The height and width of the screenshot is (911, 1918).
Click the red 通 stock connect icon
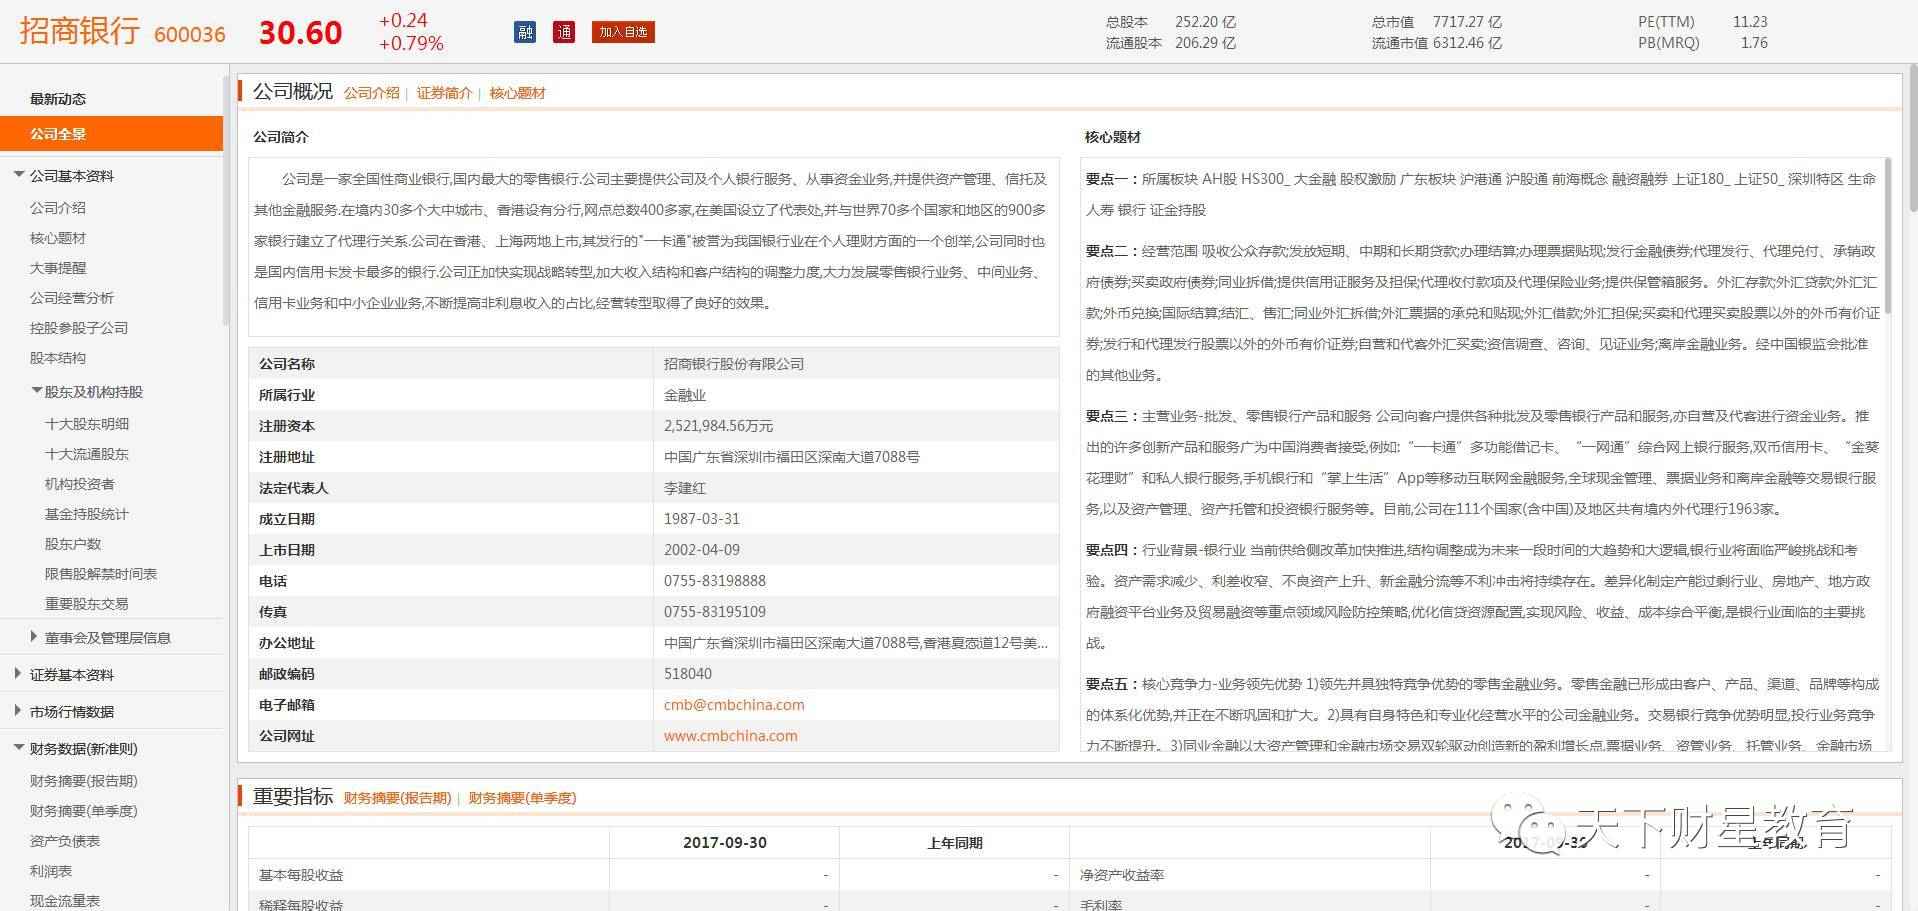tap(564, 32)
